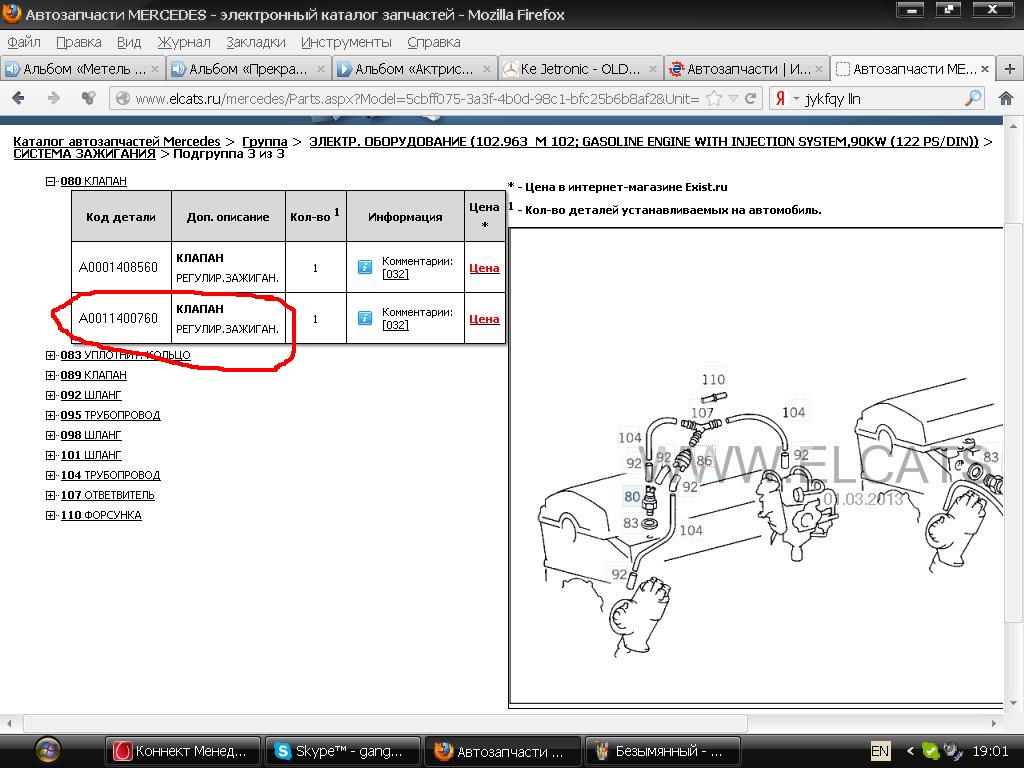Switch to Коннект Менеджер in taskbar
1024x768 pixels.
coord(183,751)
